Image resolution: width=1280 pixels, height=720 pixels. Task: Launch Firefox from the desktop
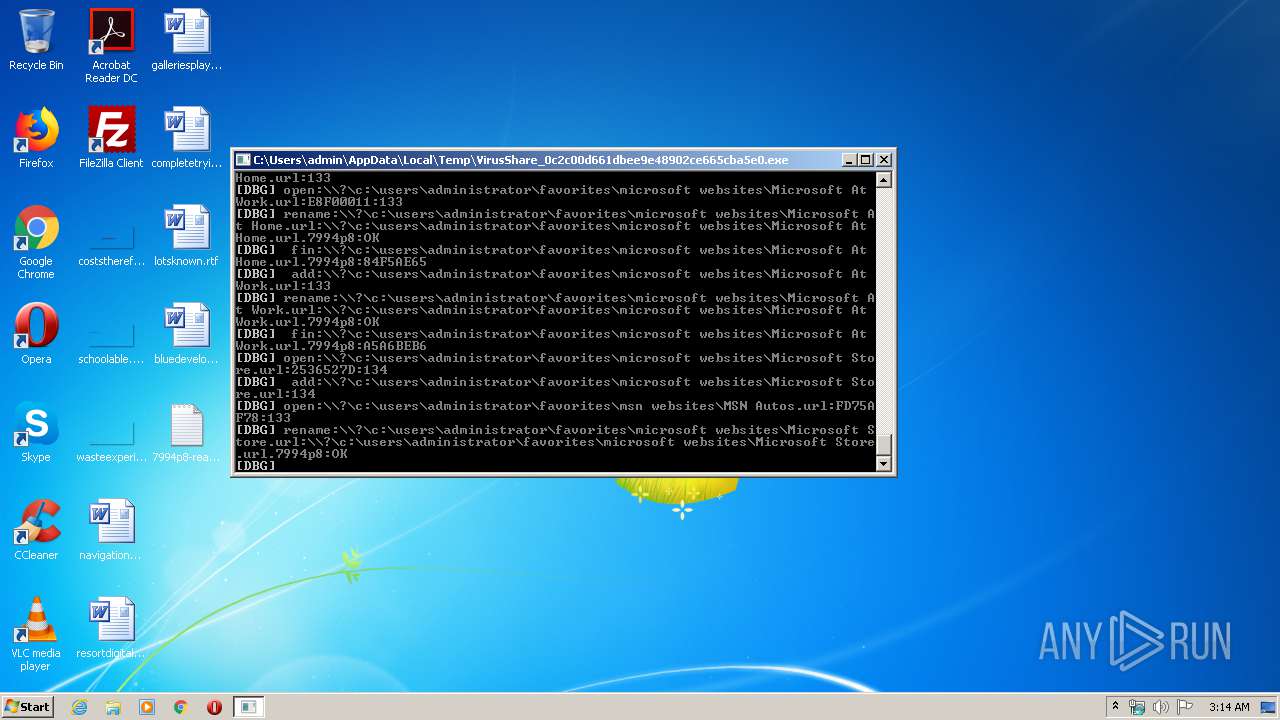[x=36, y=139]
